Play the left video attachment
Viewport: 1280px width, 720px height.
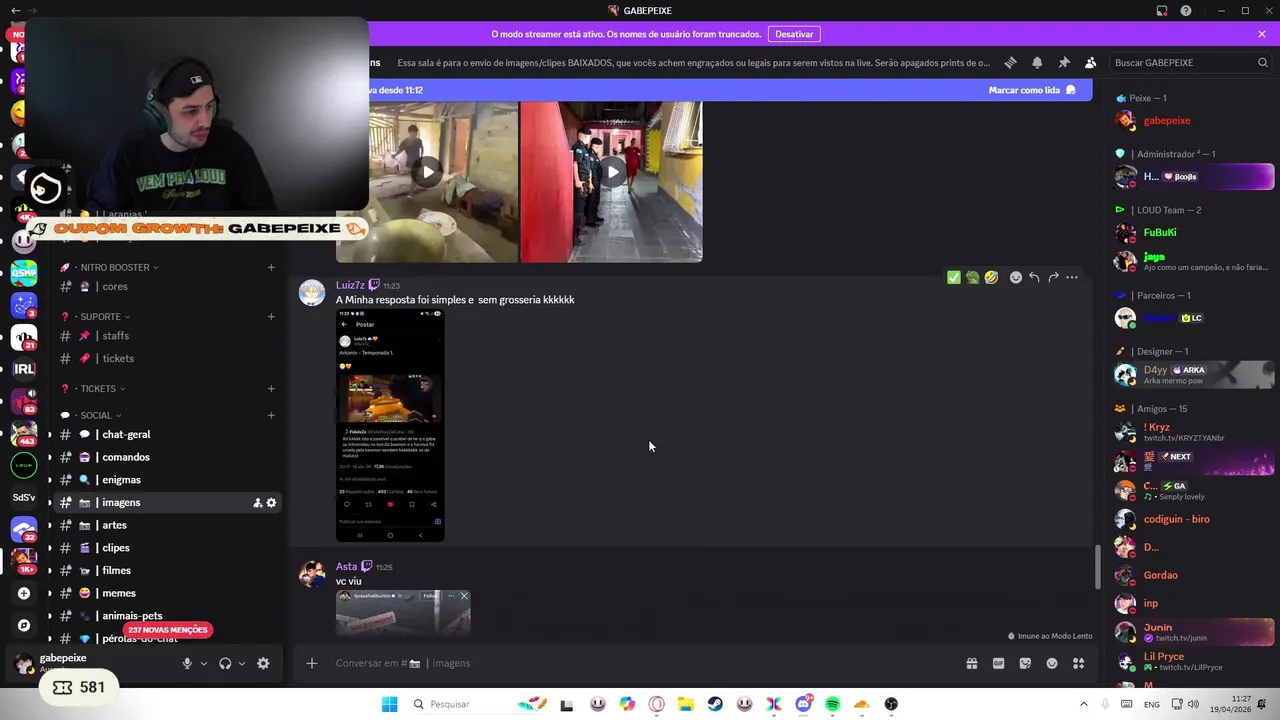pyautogui.click(x=428, y=171)
